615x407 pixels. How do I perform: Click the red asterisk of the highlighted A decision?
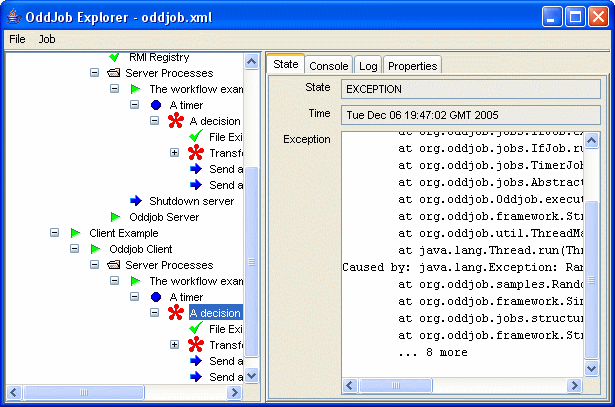pyautogui.click(x=176, y=313)
